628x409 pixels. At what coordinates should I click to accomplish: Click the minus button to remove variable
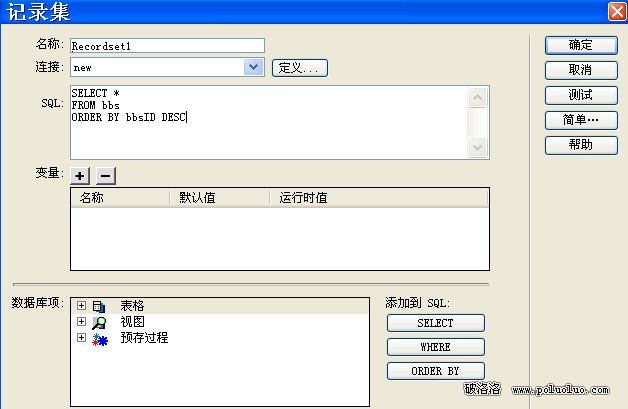105,175
